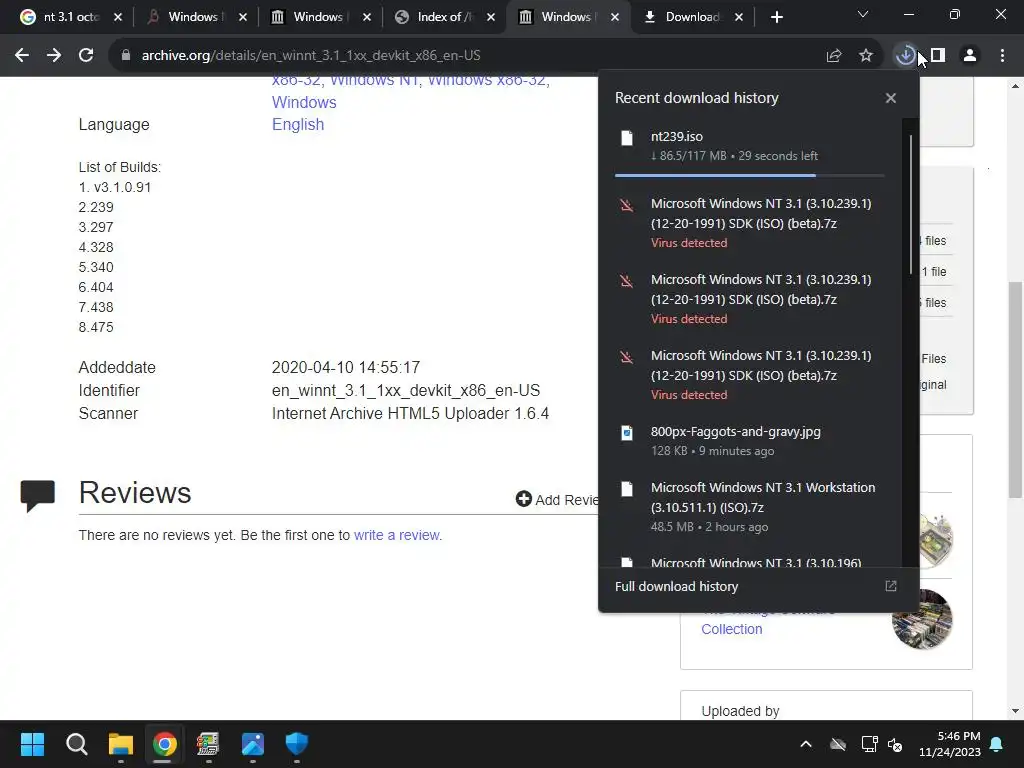Image resolution: width=1024 pixels, height=768 pixels.
Task: Close the Downloads tab
Action: pyautogui.click(x=739, y=17)
